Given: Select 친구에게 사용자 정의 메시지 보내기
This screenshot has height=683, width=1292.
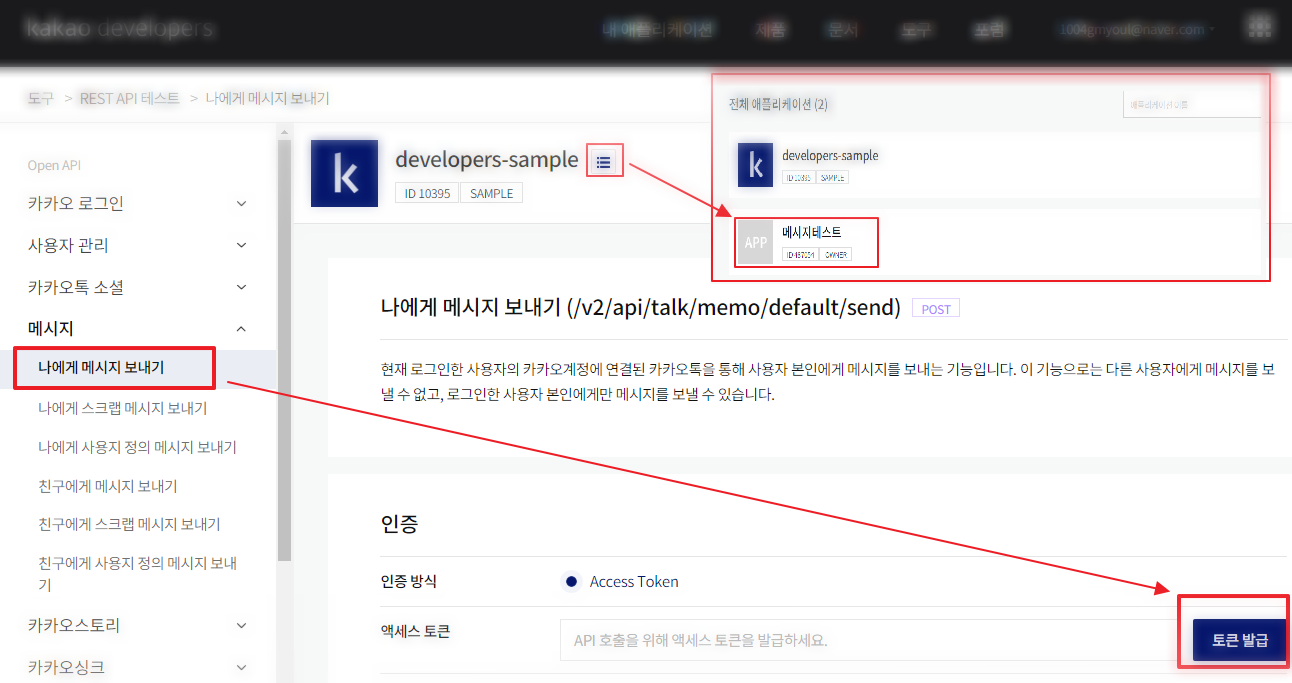Looking at the screenshot, I should pos(137,573).
